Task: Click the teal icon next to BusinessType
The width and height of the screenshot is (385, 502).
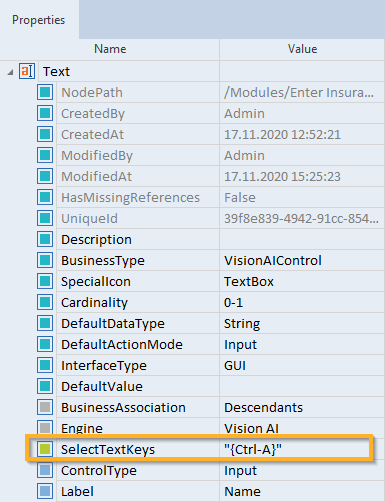Action: tap(45, 260)
